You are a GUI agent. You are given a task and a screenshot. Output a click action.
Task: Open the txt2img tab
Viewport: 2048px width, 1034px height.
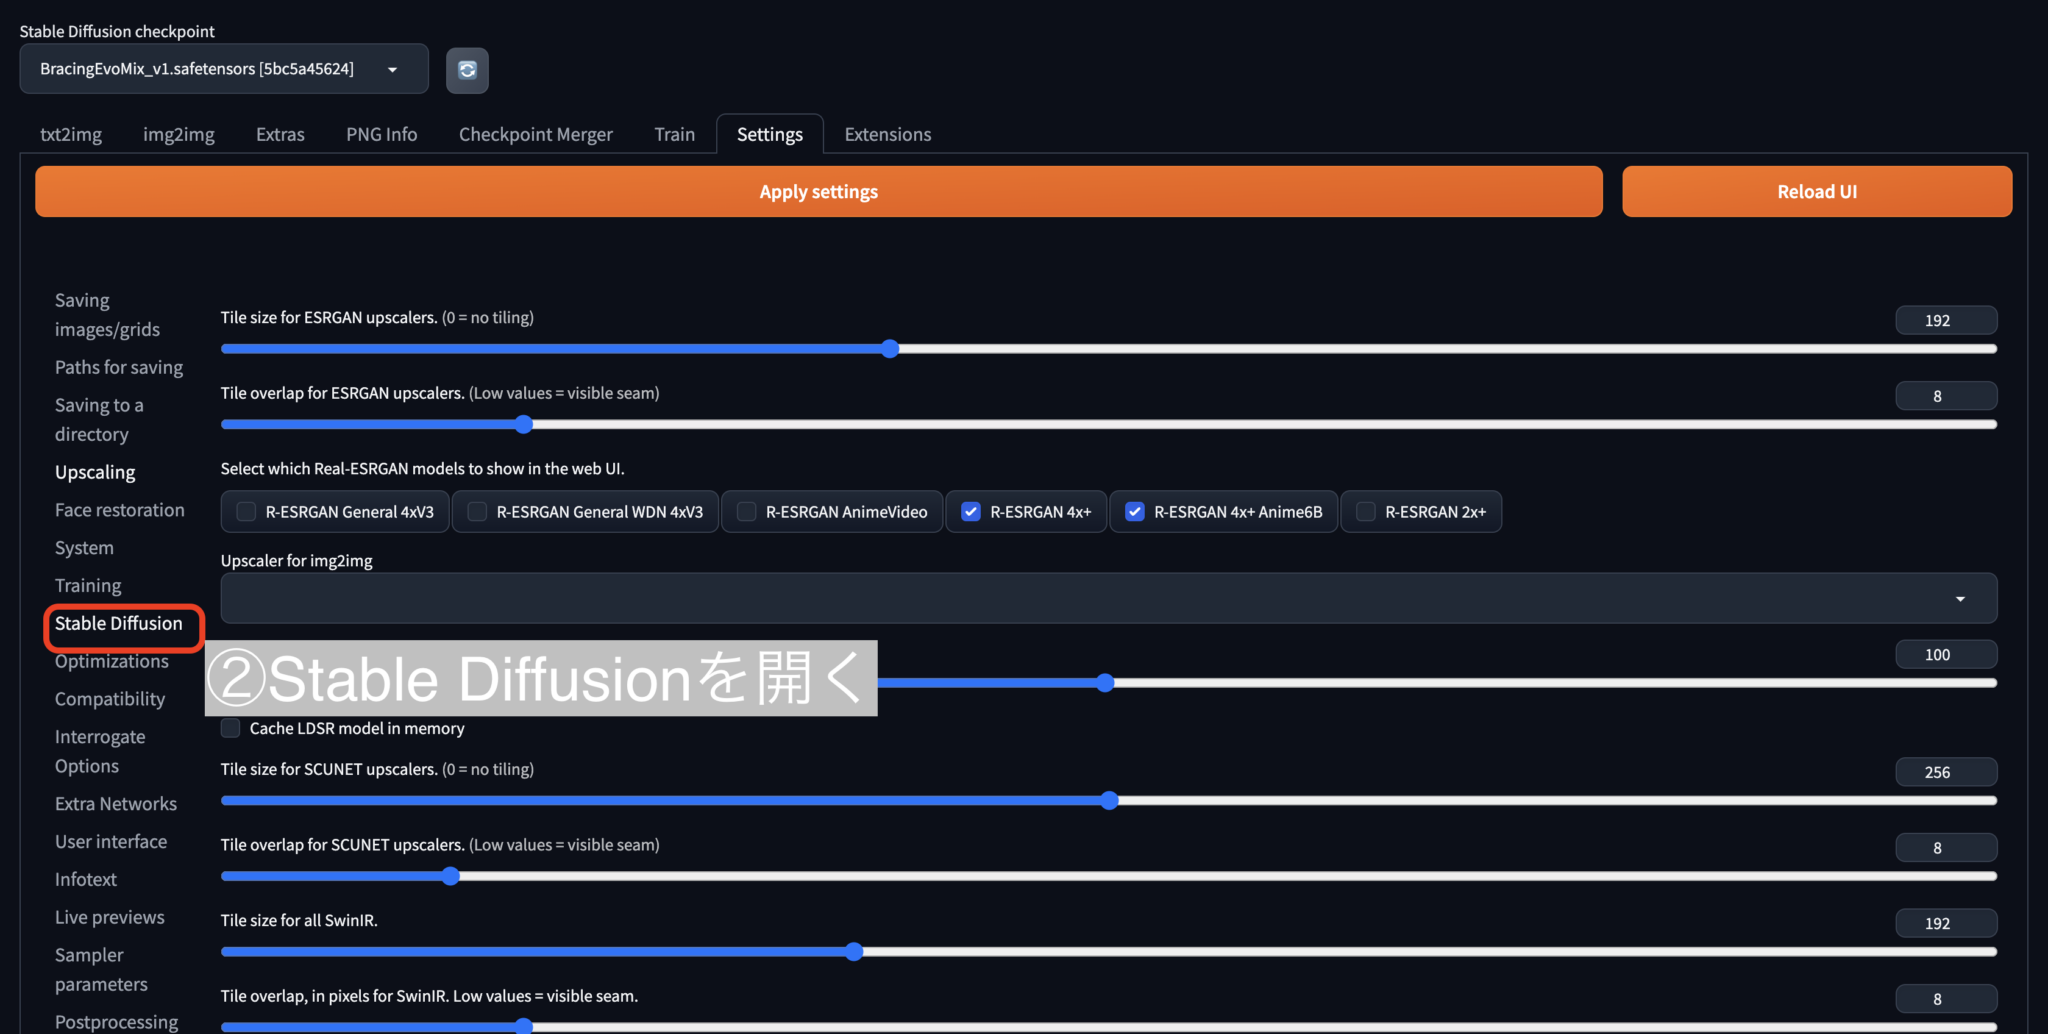70,134
